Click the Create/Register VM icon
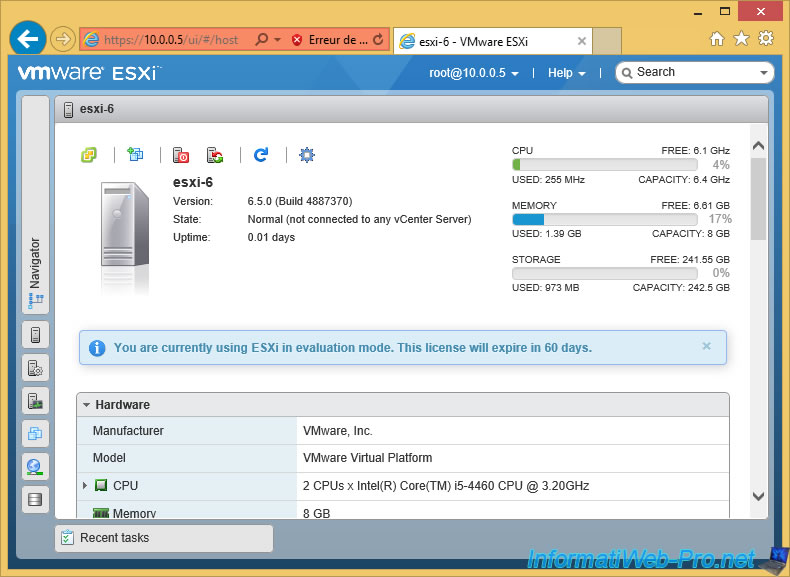This screenshot has height=577, width=790. tap(135, 155)
